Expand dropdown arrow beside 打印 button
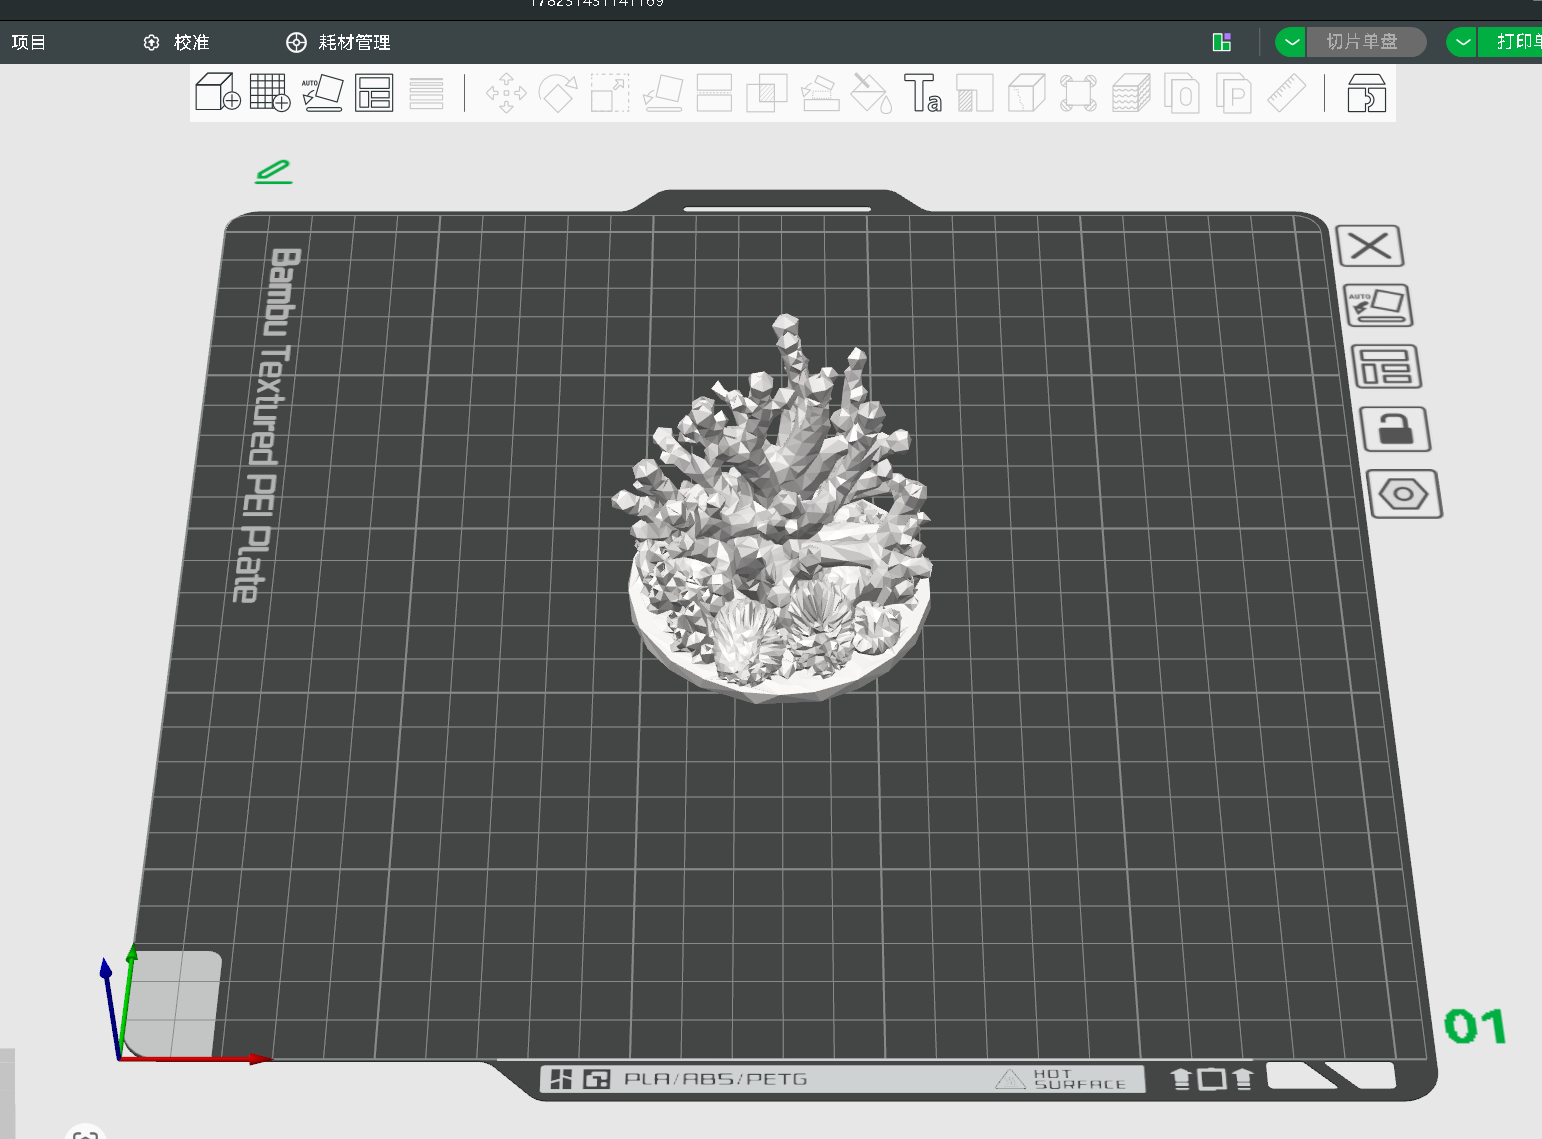 pos(1462,42)
